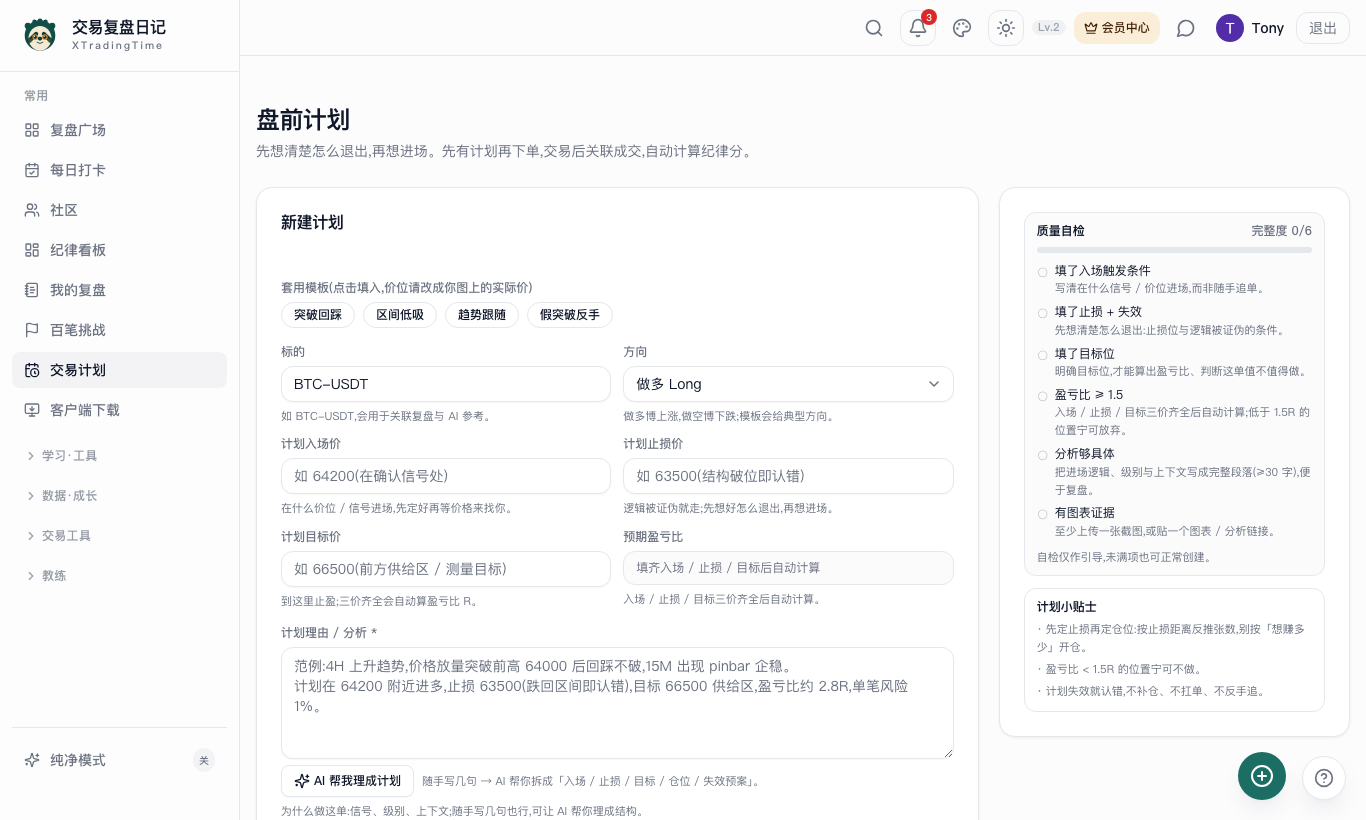Apply the 区间低吸 template
Screen dimensions: 1366x820
click(400, 315)
